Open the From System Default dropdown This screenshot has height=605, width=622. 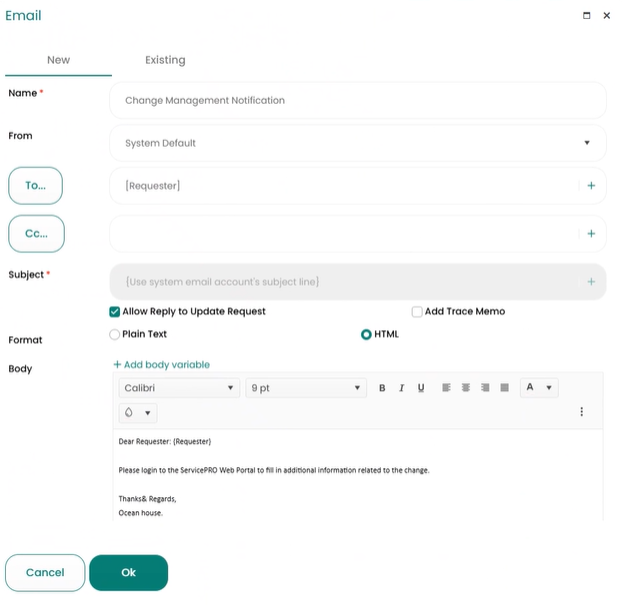[x=357, y=143]
